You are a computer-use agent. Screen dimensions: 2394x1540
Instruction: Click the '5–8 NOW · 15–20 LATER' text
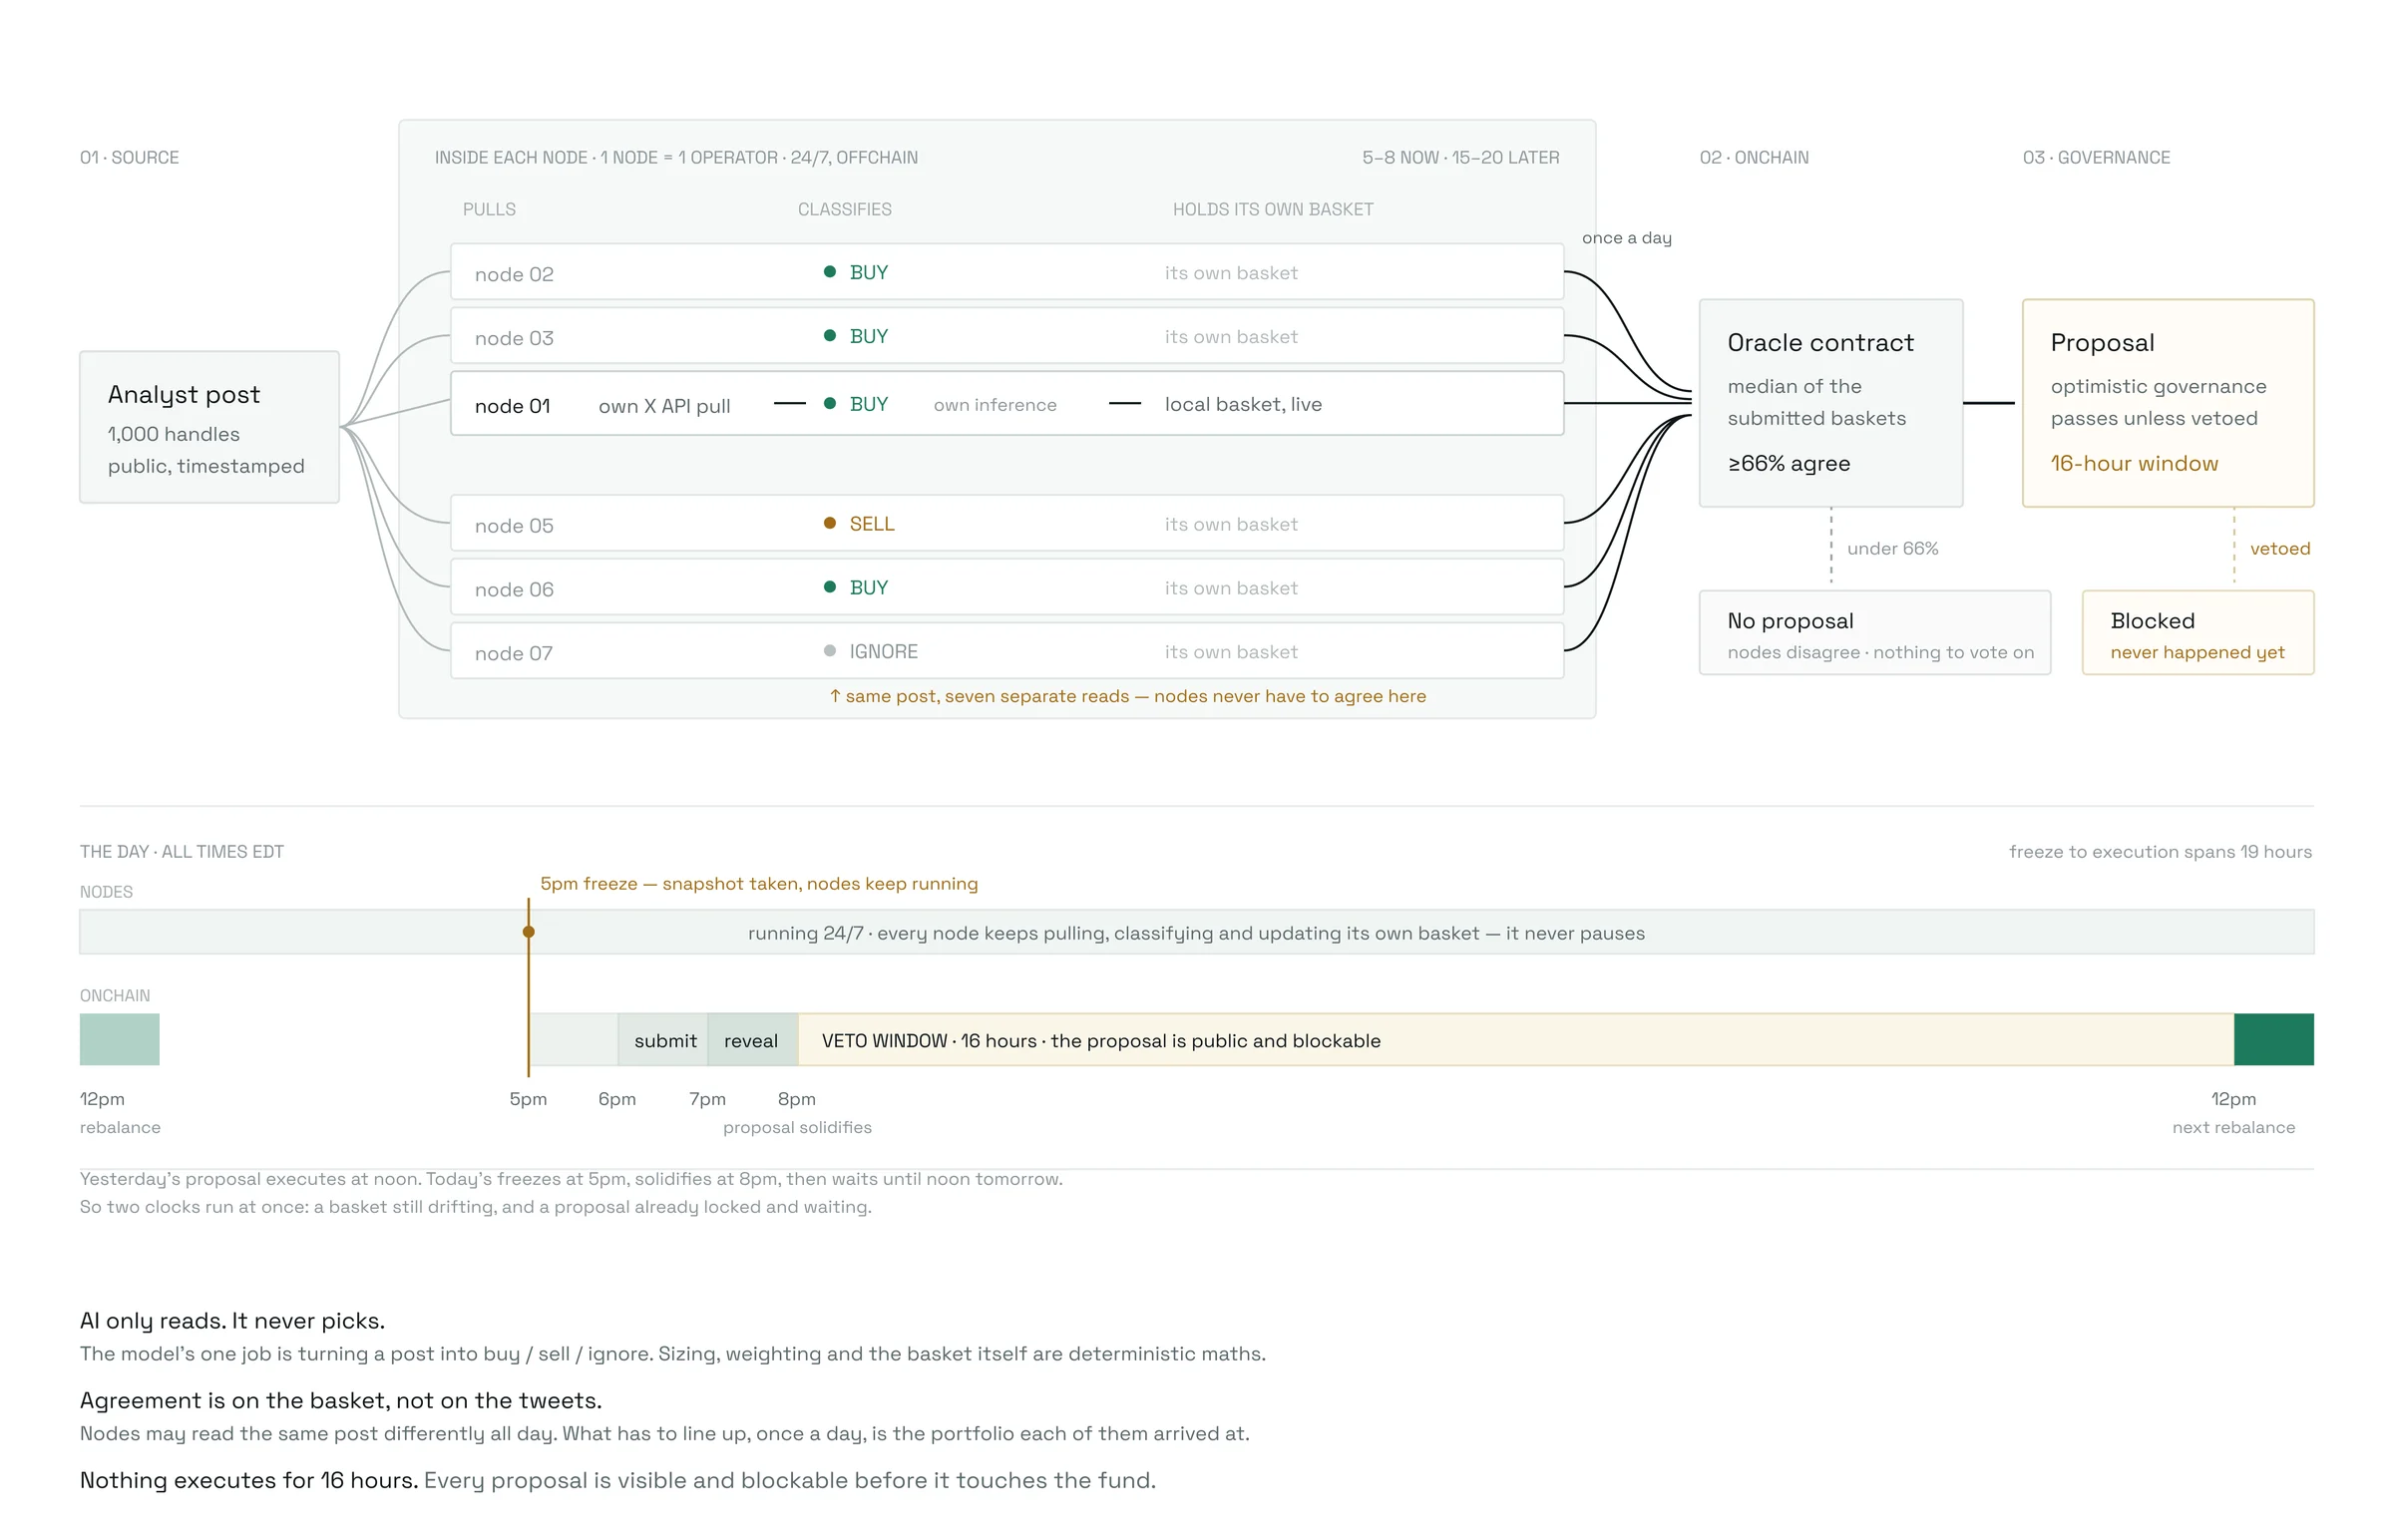(x=1460, y=158)
